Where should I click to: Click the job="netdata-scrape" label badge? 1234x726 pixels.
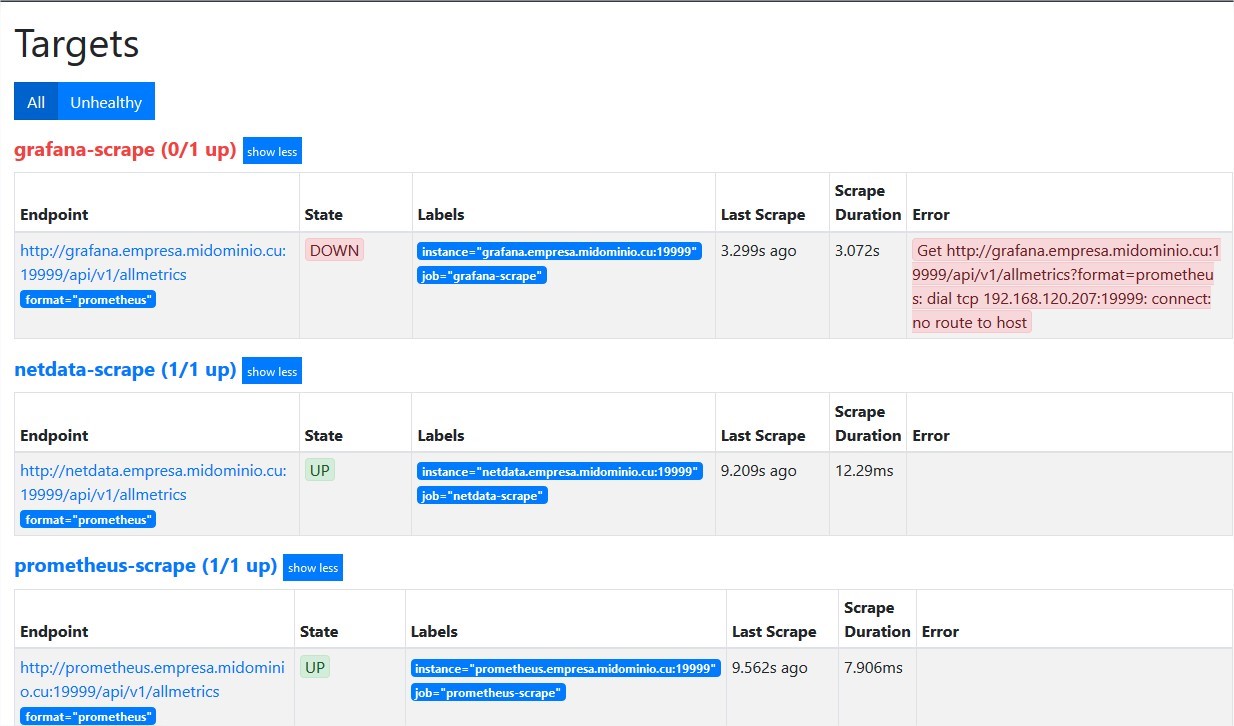483,495
